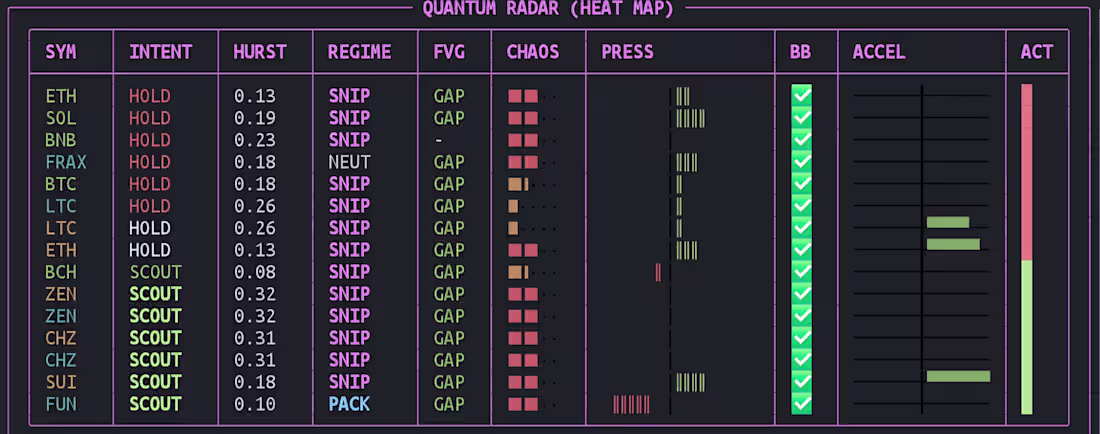
Task: Select the FUN symbol
Action: pyautogui.click(x=61, y=404)
